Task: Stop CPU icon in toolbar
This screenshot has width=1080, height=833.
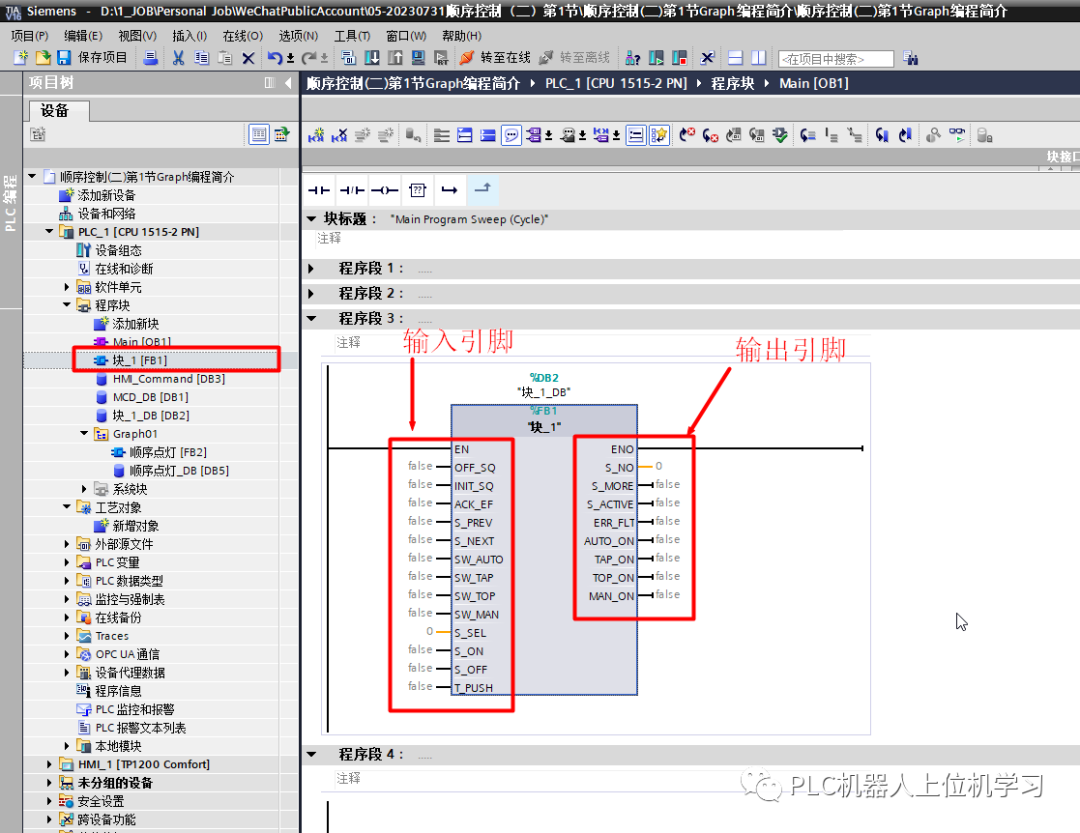Action: tap(679, 58)
